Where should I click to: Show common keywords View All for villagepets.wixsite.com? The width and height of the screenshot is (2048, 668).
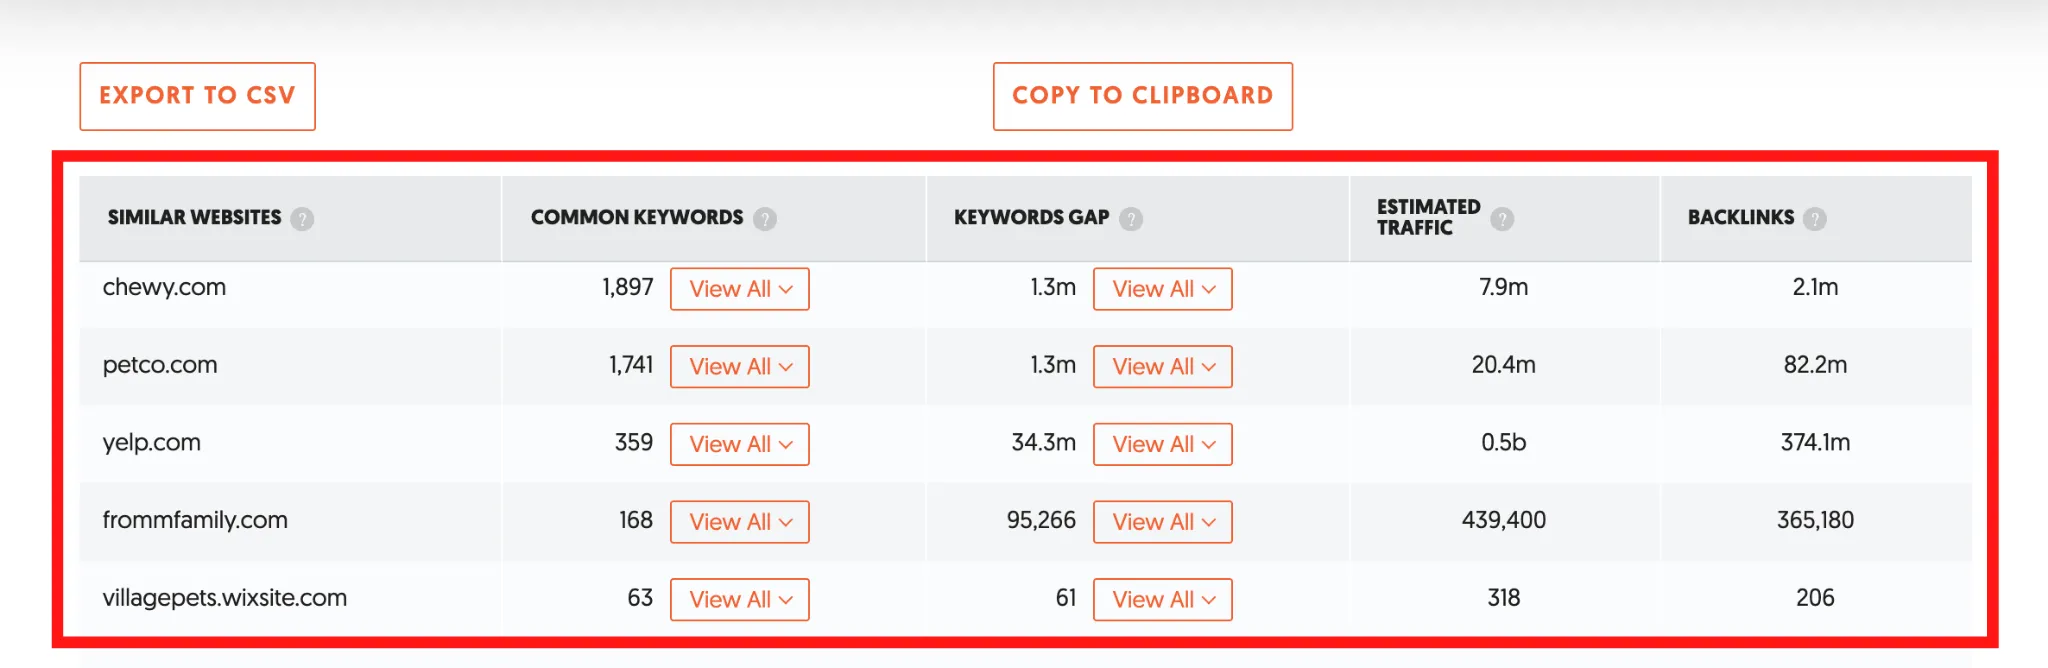pos(740,600)
